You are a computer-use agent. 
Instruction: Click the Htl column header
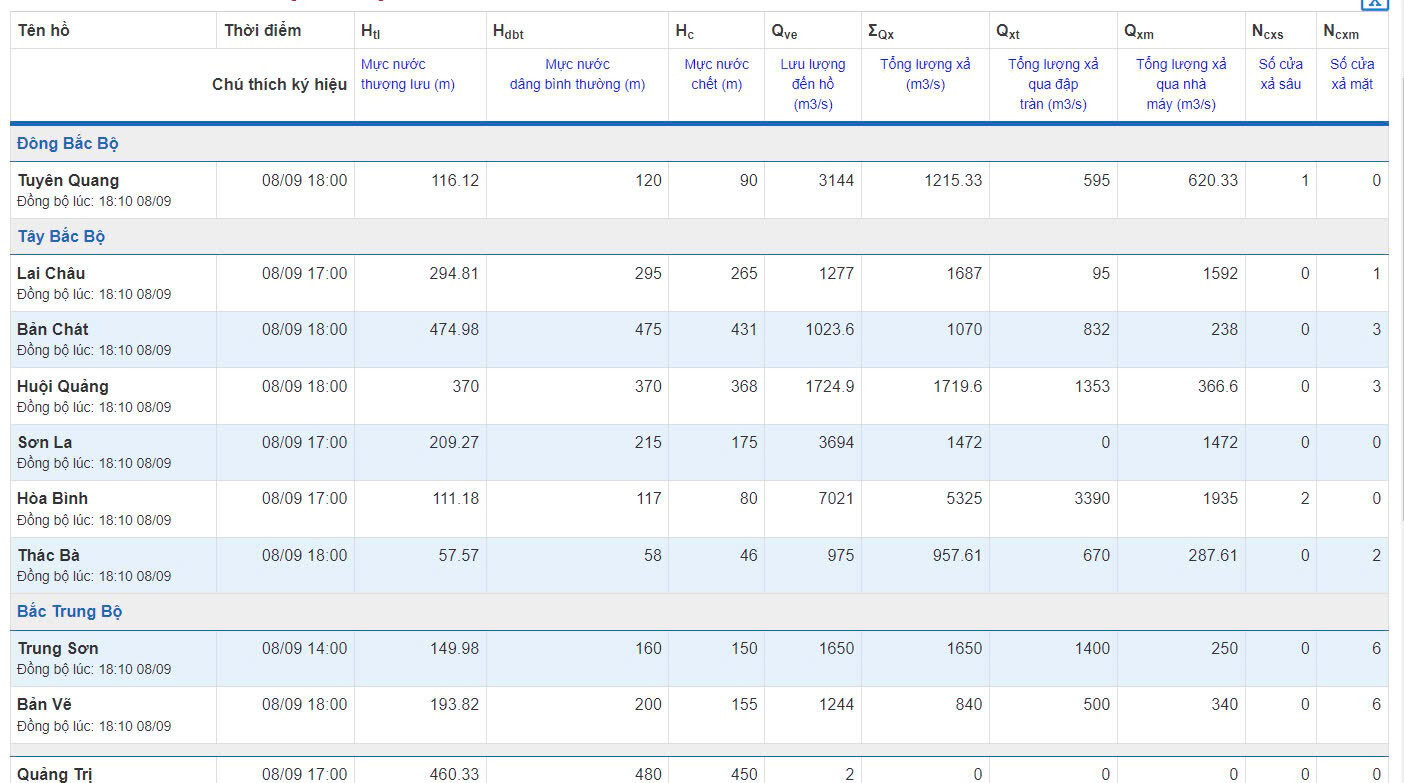371,32
